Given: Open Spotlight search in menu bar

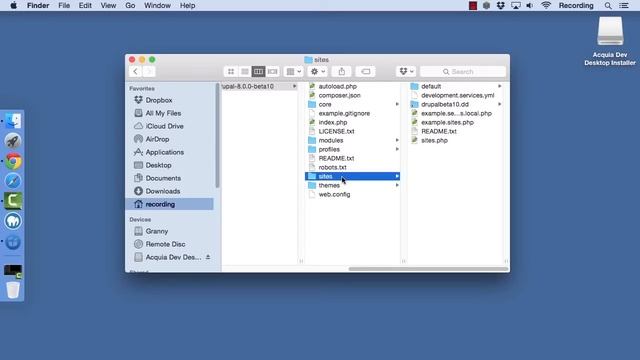Looking at the screenshot, I should (608, 6).
